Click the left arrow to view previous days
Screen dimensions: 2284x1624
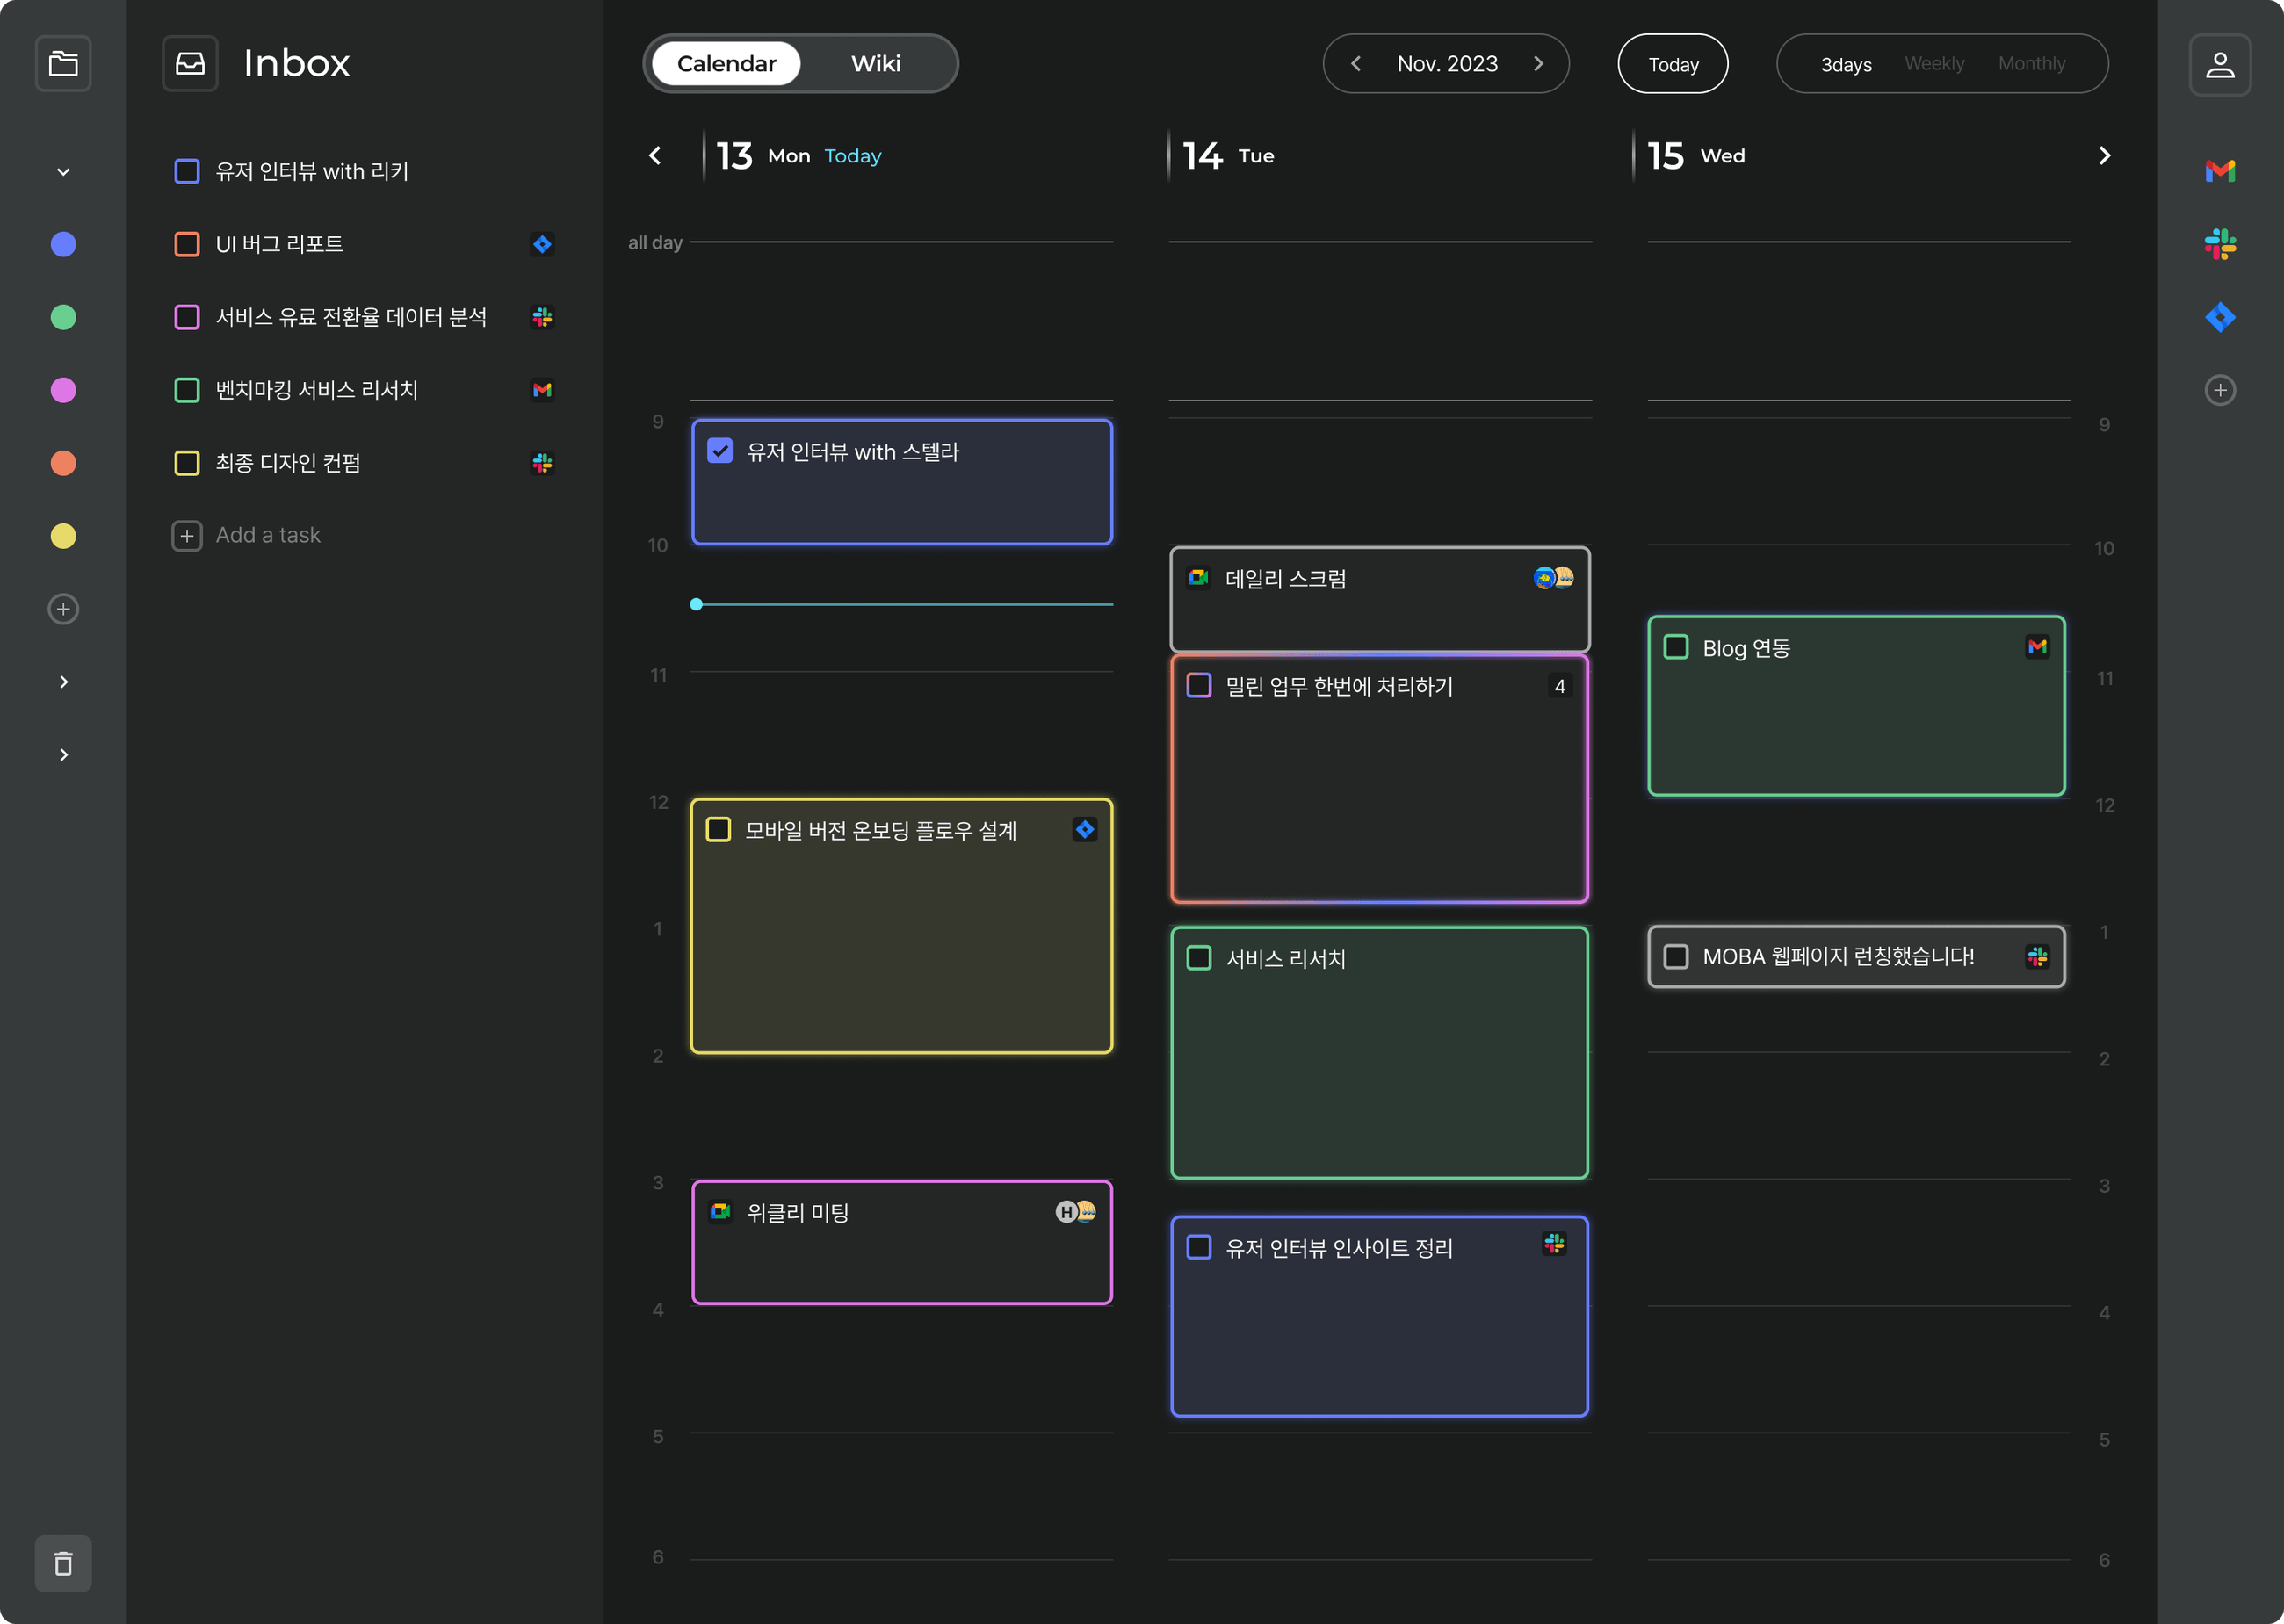[655, 155]
